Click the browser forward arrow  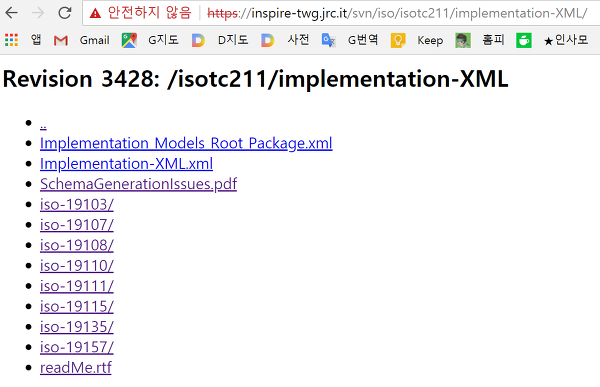click(38, 13)
